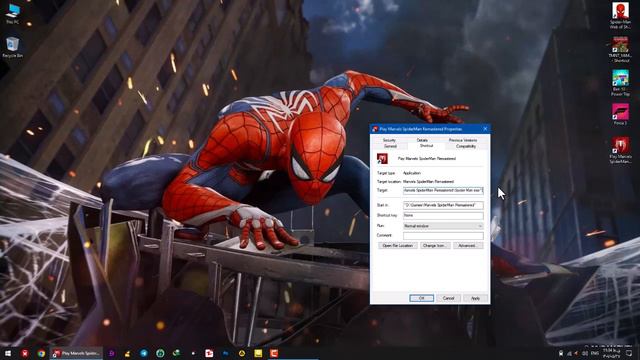Click the Comment text field
This screenshot has height=360, width=640.
pos(443,236)
